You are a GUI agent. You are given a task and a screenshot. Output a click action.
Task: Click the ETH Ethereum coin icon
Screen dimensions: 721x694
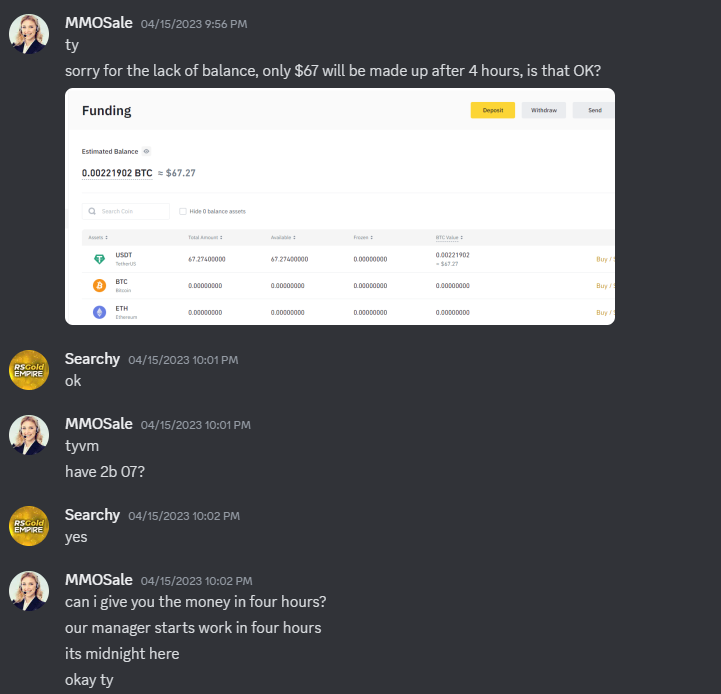[x=99, y=312]
